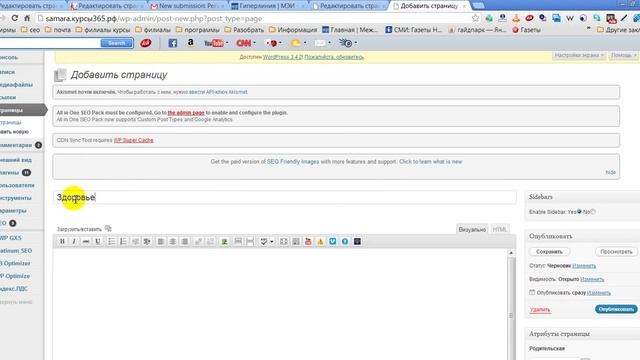The image size is (640, 360).
Task: Open the почта bookmark folder
Action: [x=58, y=29]
